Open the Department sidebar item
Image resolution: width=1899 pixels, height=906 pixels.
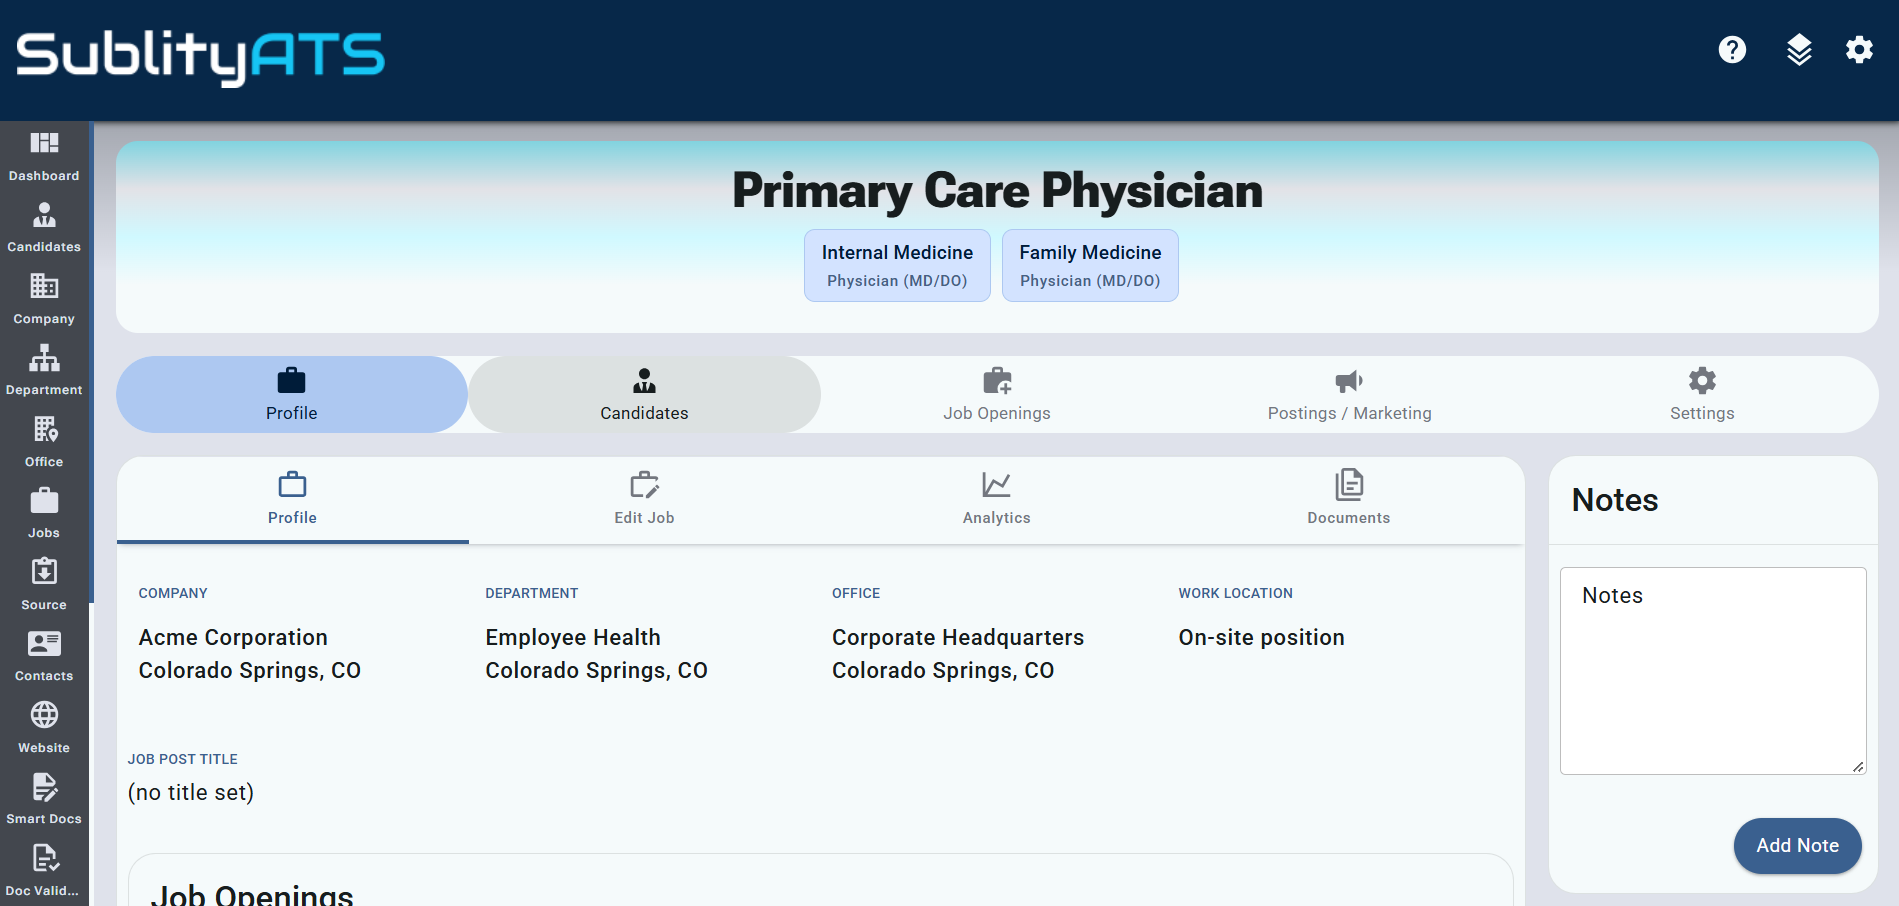coord(44,370)
